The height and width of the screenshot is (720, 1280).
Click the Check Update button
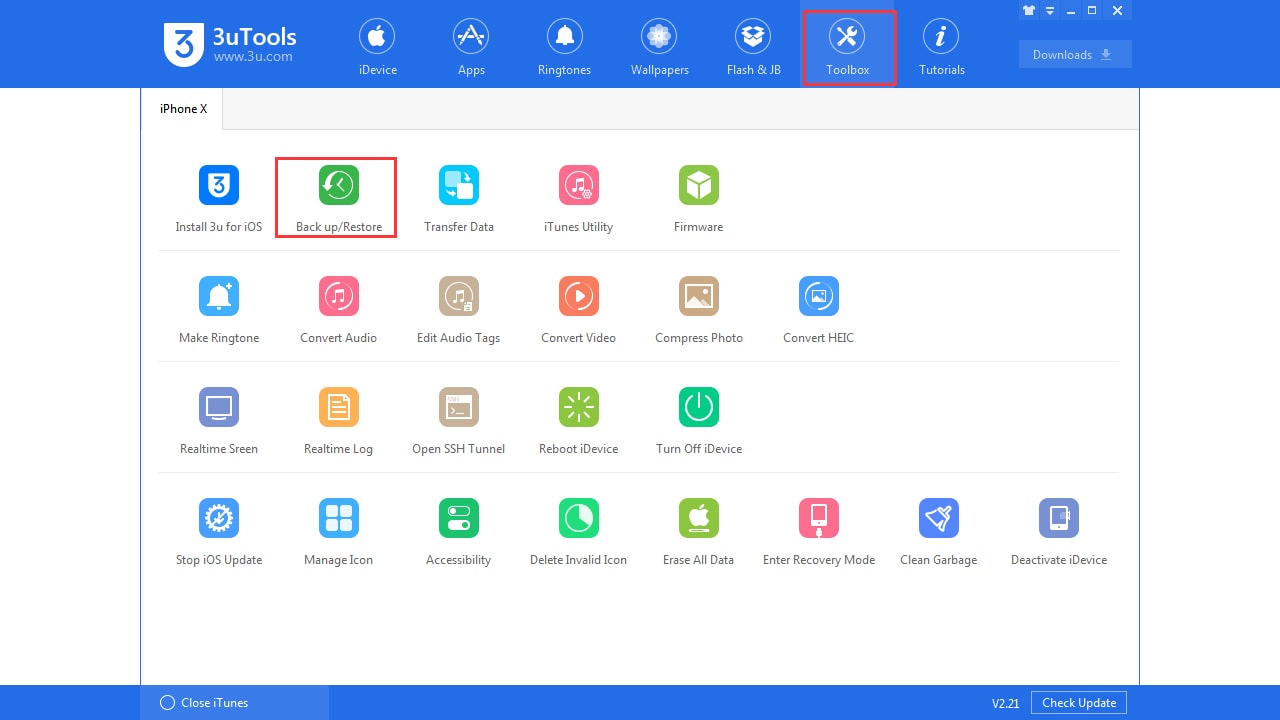coord(1079,703)
